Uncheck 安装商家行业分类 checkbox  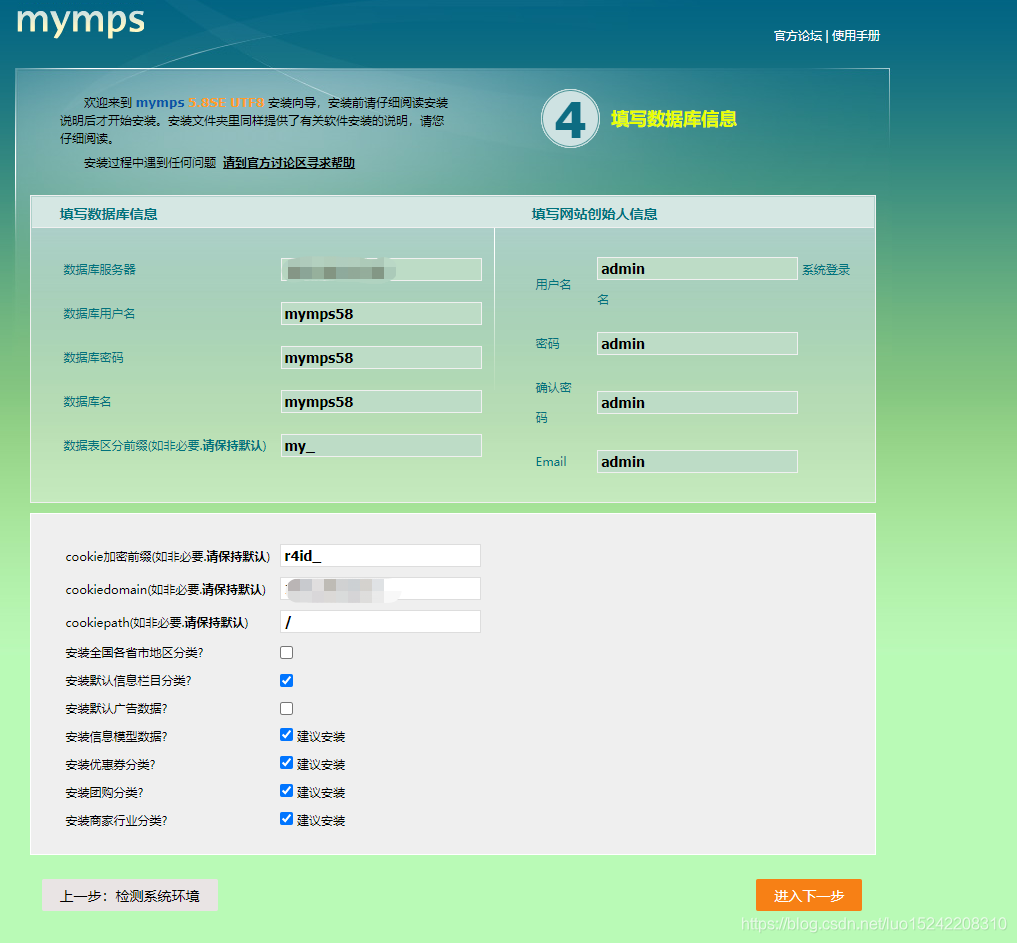point(287,818)
